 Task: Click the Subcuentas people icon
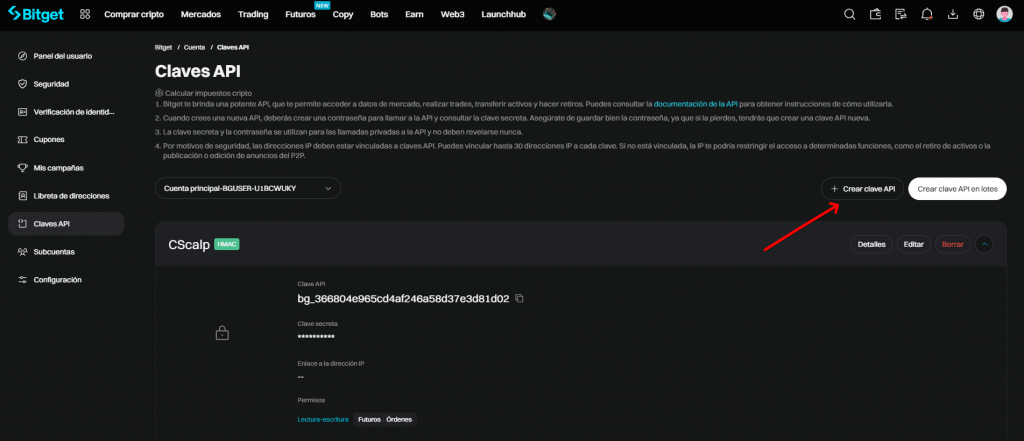pos(22,252)
